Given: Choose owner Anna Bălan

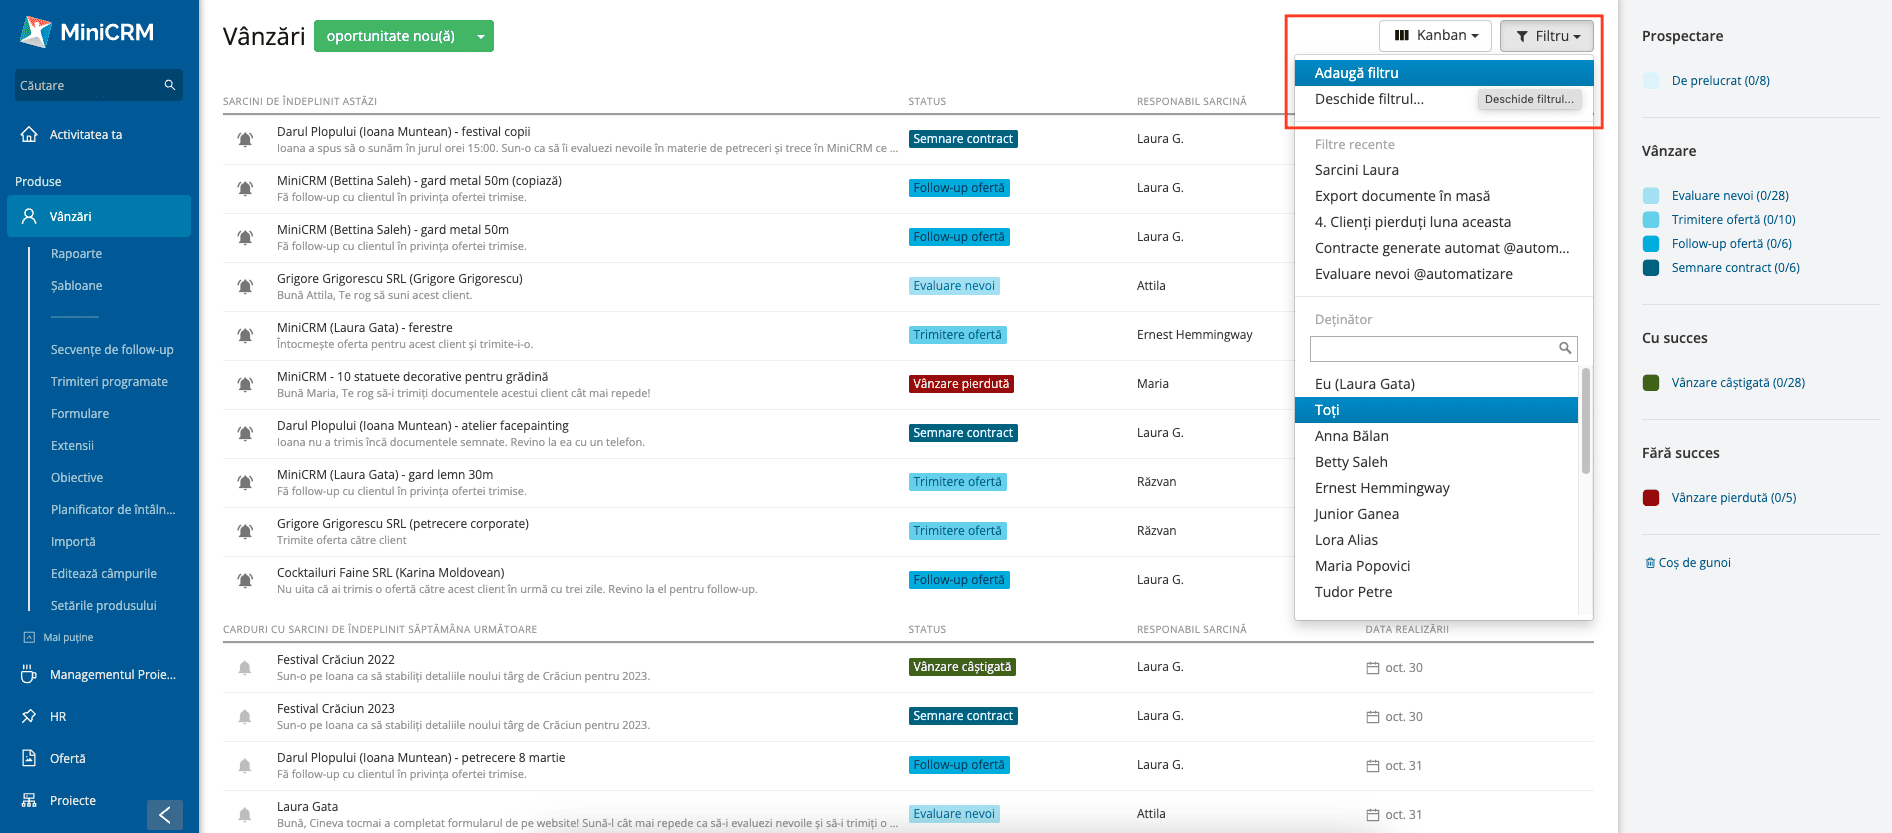Looking at the screenshot, I should [x=1352, y=436].
